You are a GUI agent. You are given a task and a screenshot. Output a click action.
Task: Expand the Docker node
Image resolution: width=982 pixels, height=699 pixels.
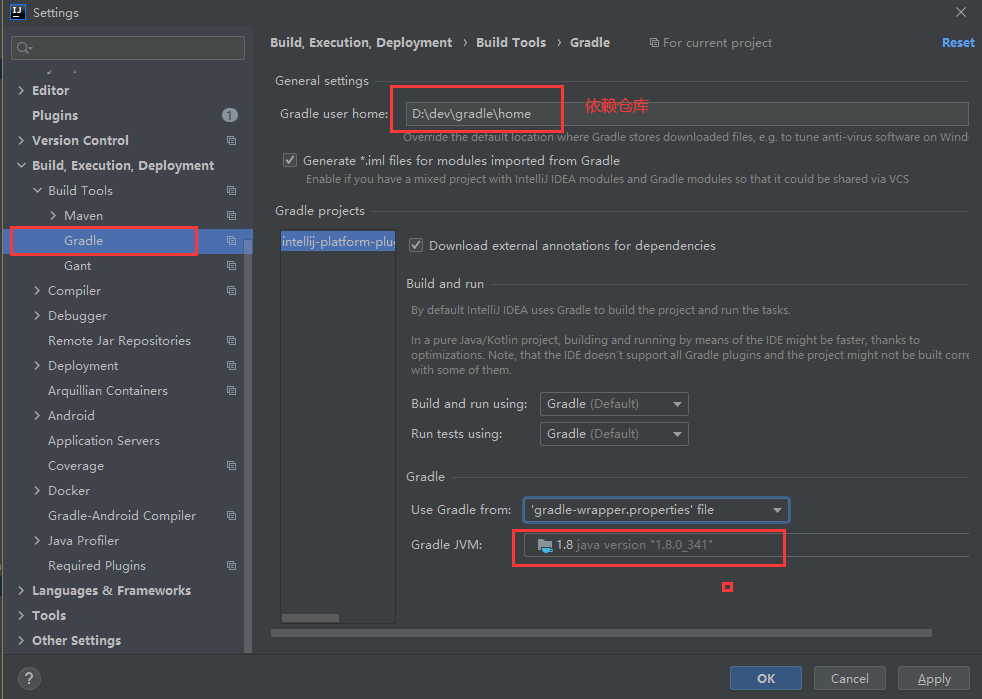37,490
